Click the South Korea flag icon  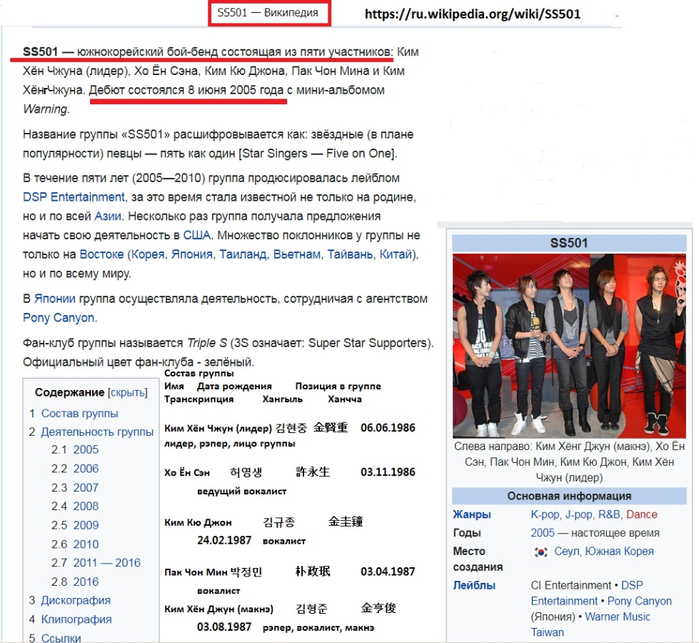pyautogui.click(x=540, y=552)
